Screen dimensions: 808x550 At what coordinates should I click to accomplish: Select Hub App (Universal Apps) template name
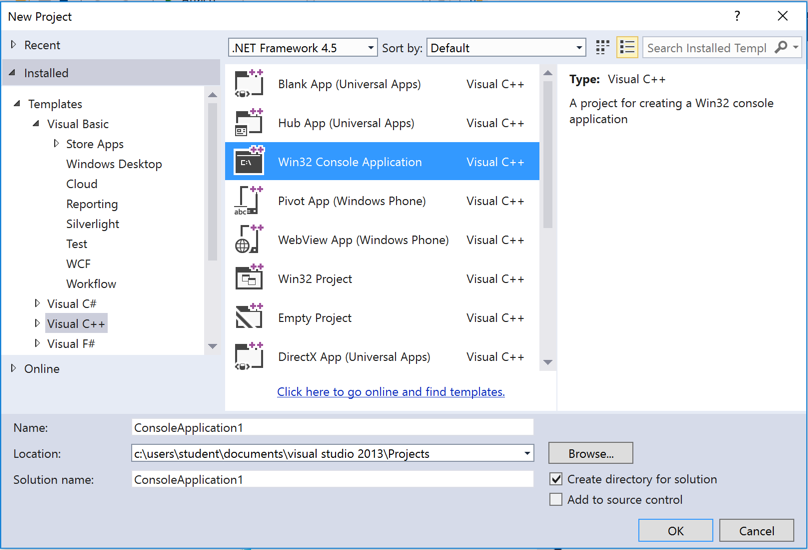pos(346,123)
